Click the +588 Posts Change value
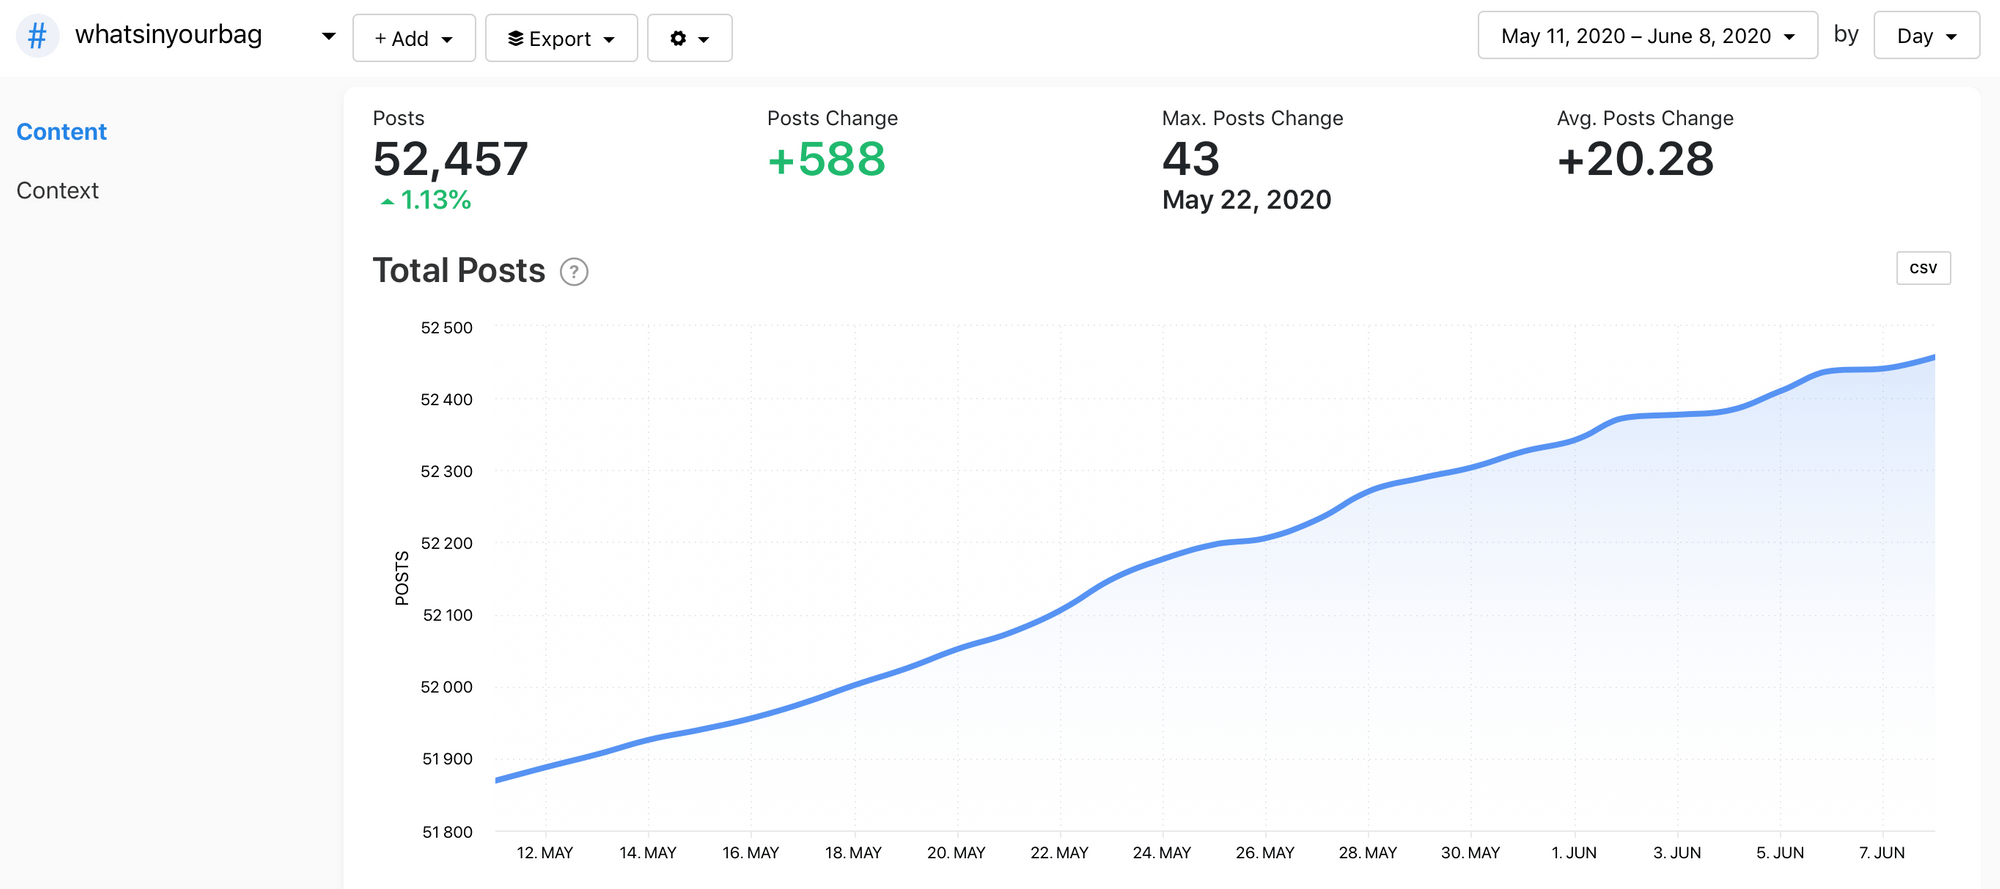The height and width of the screenshot is (889, 2000). point(826,159)
